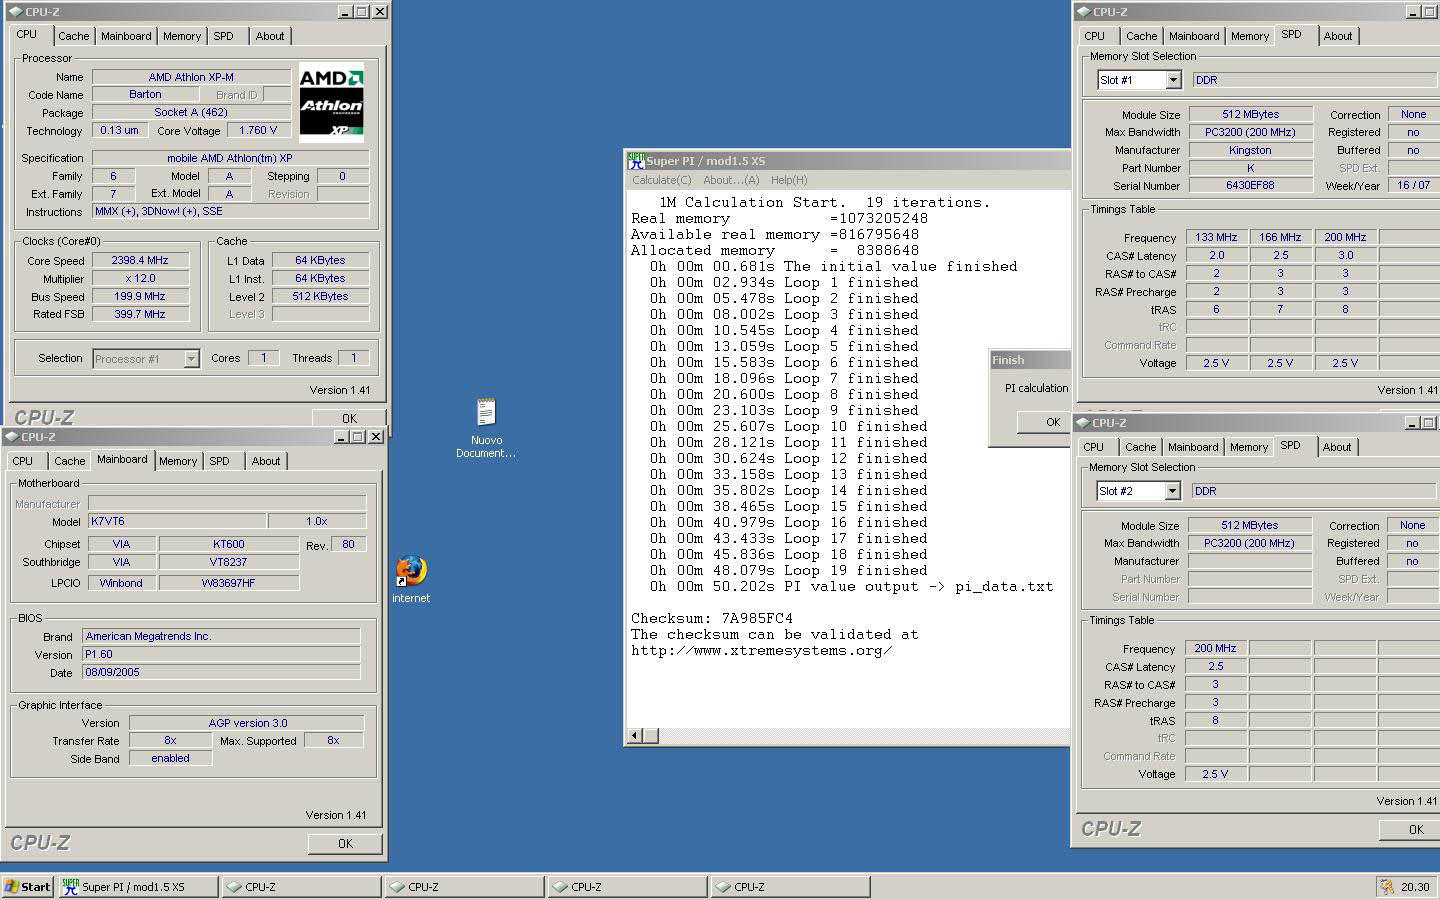Open the About tab in the mainboard CPU-Z window
Image resolution: width=1440 pixels, height=900 pixels.
tap(266, 461)
